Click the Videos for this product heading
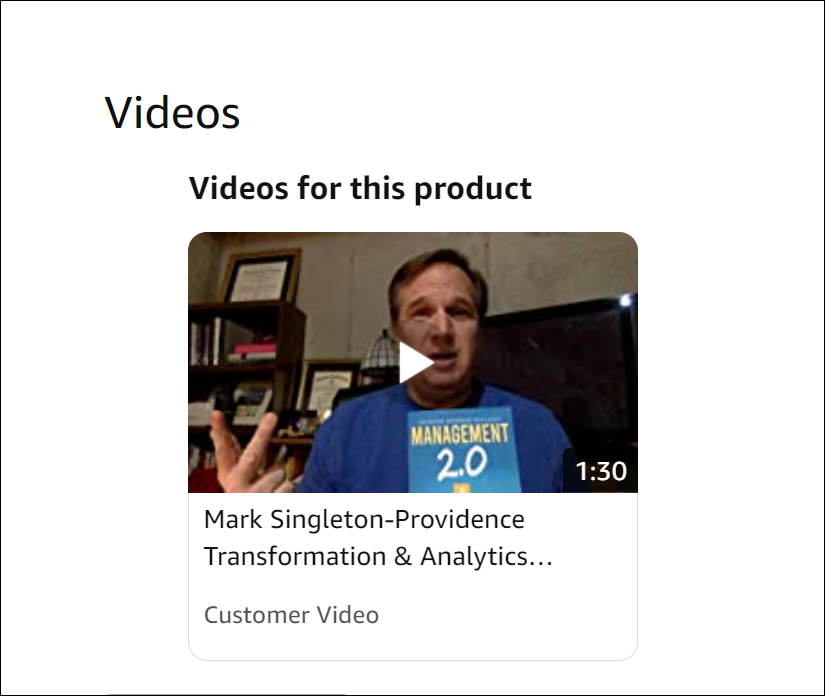Screen dimensions: 825x696 tap(360, 188)
